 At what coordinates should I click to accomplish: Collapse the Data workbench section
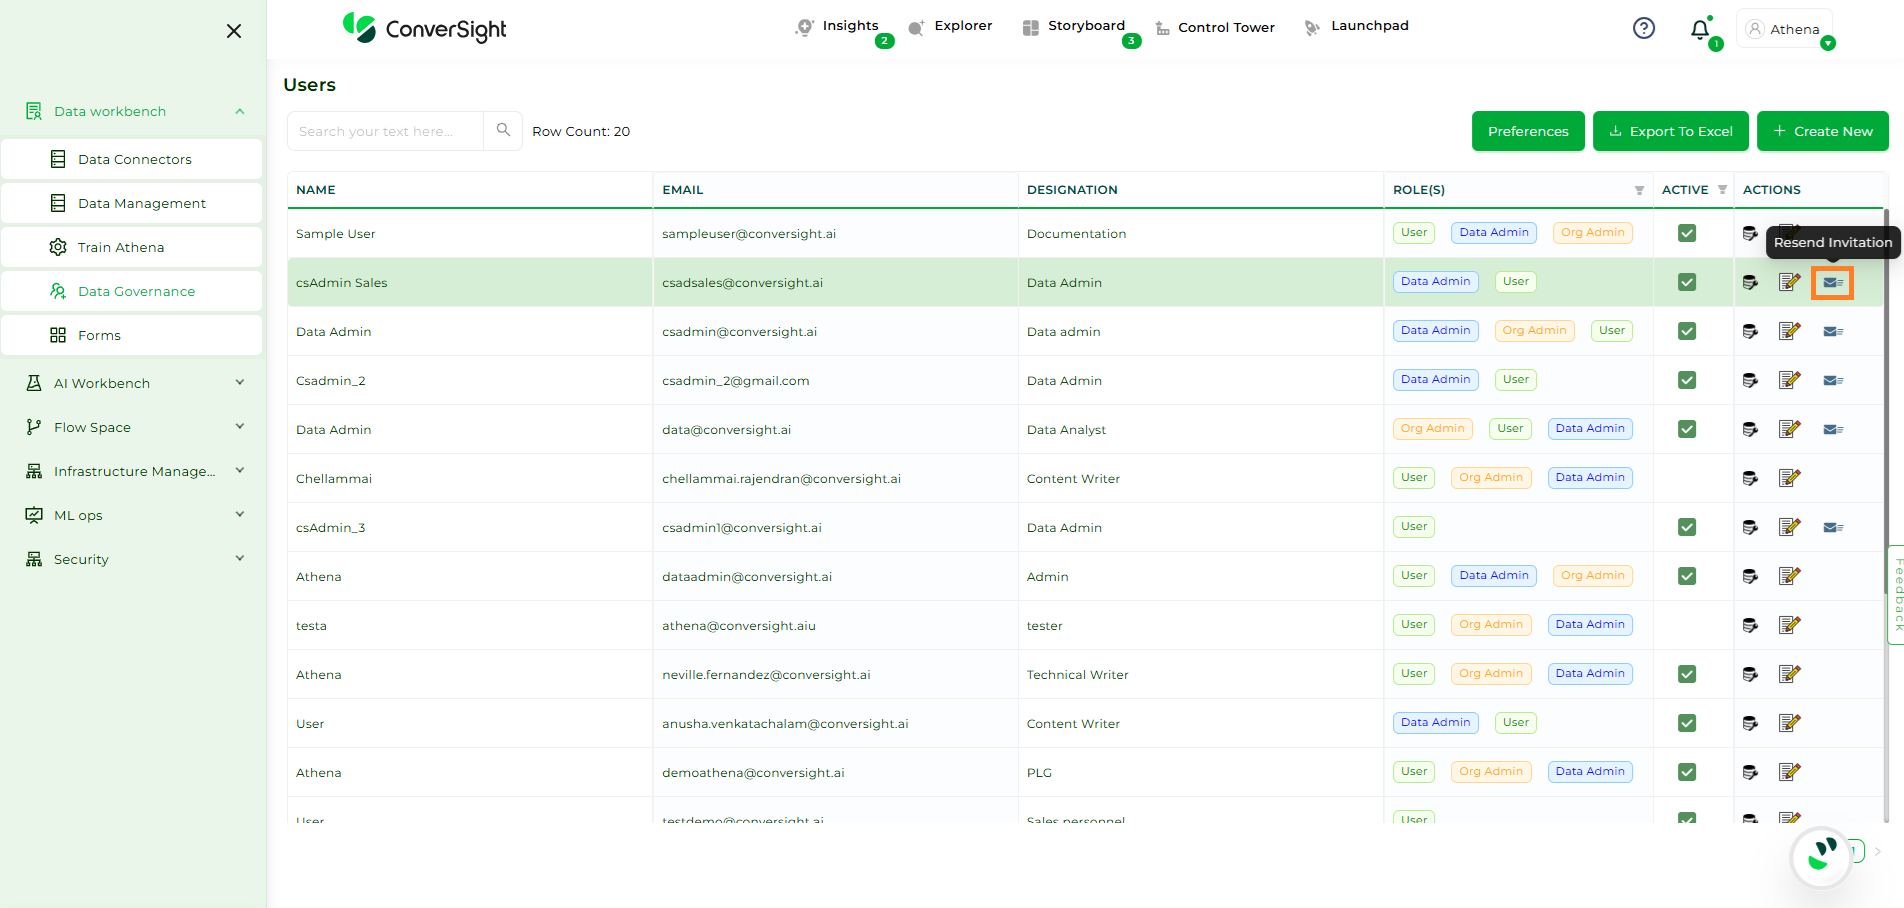coord(239,111)
